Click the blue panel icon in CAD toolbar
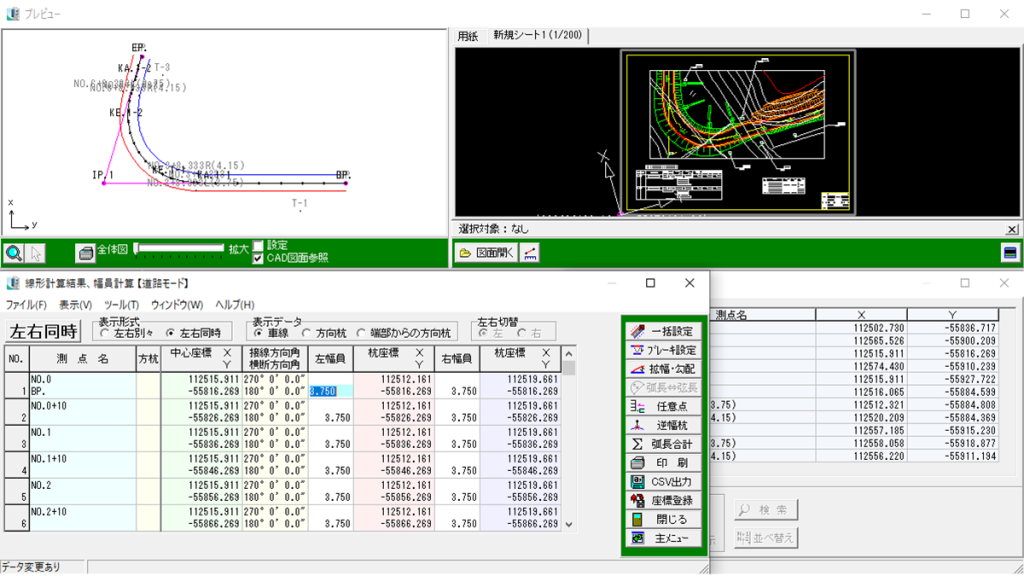This screenshot has height=576, width=1024. coord(1010,253)
